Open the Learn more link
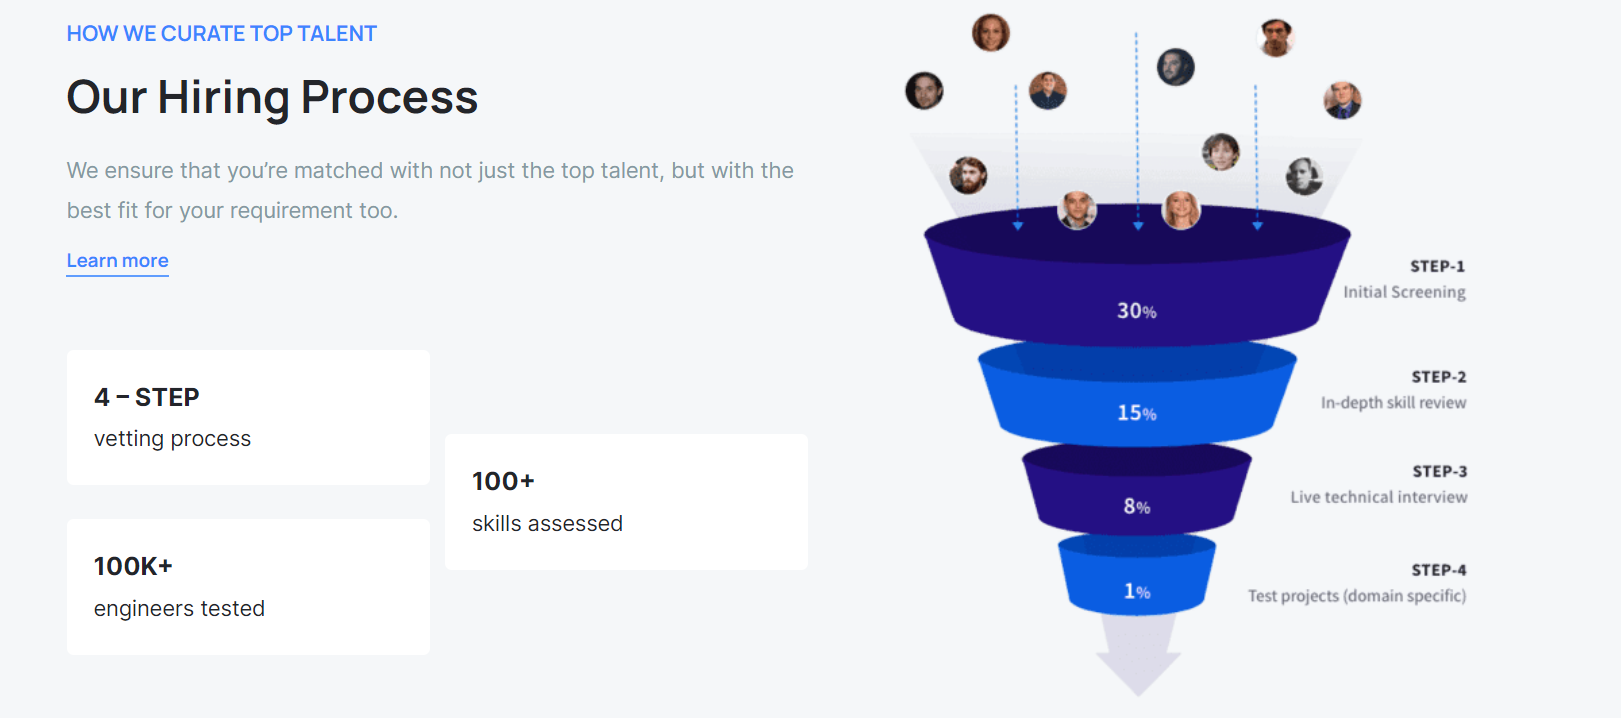Viewport: 1621px width, 718px height. (x=117, y=261)
